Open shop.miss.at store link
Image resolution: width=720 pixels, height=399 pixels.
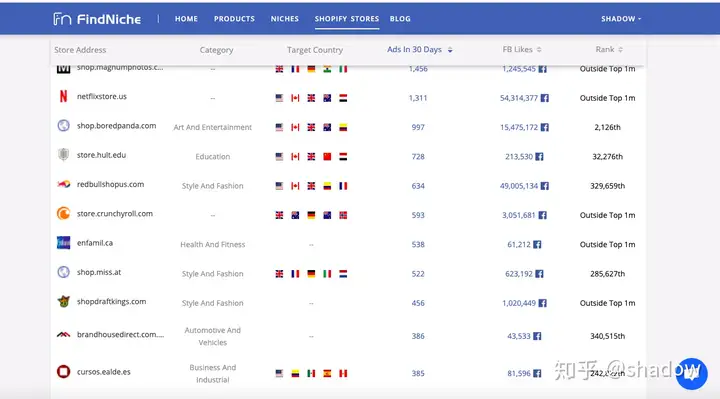pos(99,272)
